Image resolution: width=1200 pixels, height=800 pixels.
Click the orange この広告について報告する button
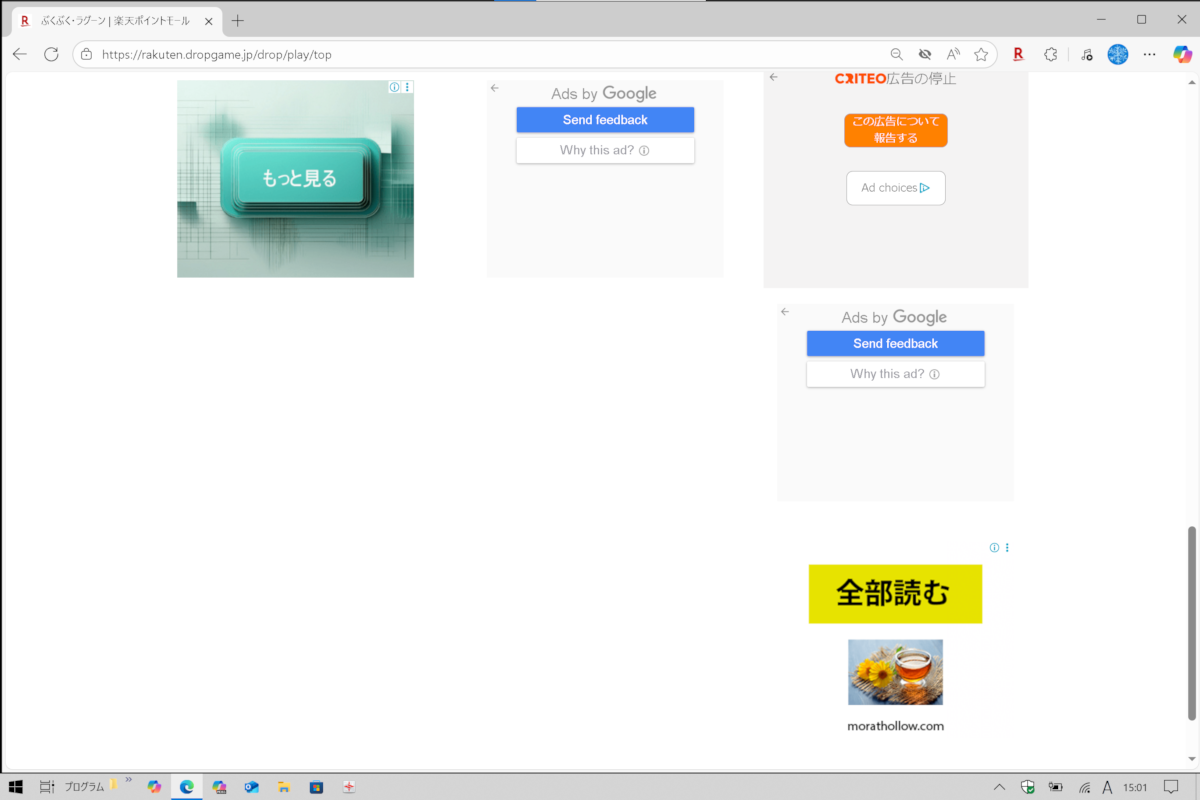(896, 130)
